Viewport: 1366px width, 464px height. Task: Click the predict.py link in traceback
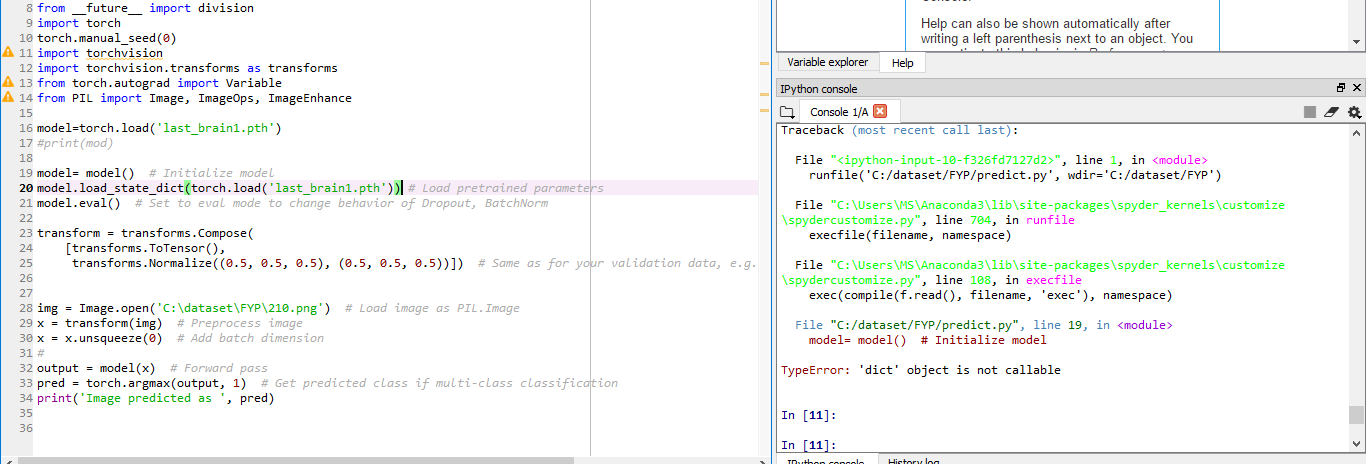point(919,325)
